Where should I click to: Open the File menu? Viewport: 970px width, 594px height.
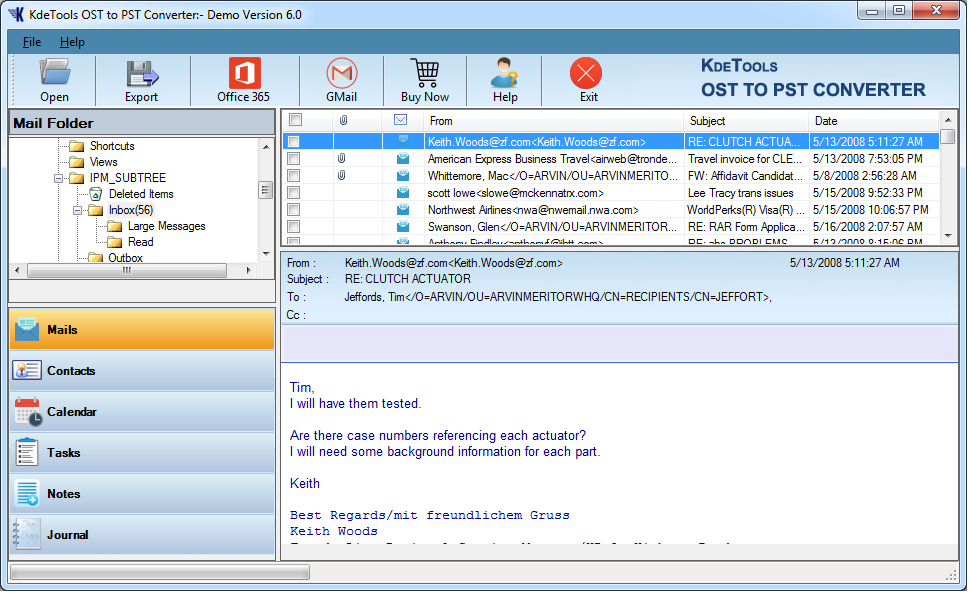click(x=32, y=42)
